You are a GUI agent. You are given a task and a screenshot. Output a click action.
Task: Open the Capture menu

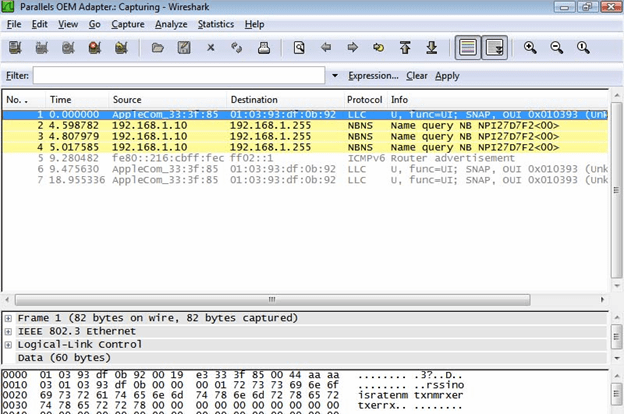click(x=128, y=24)
